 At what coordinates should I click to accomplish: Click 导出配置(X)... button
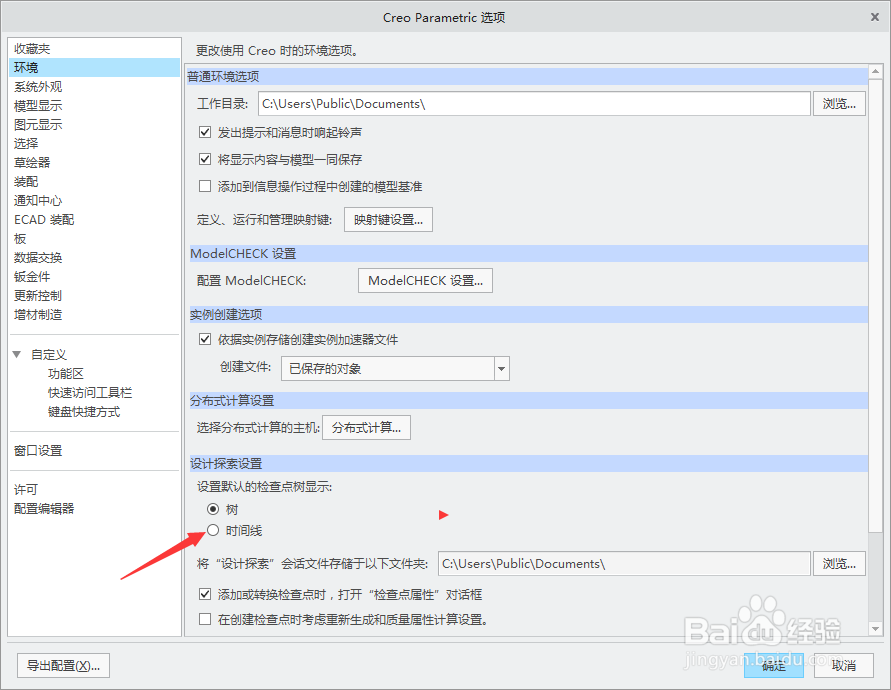tap(64, 666)
